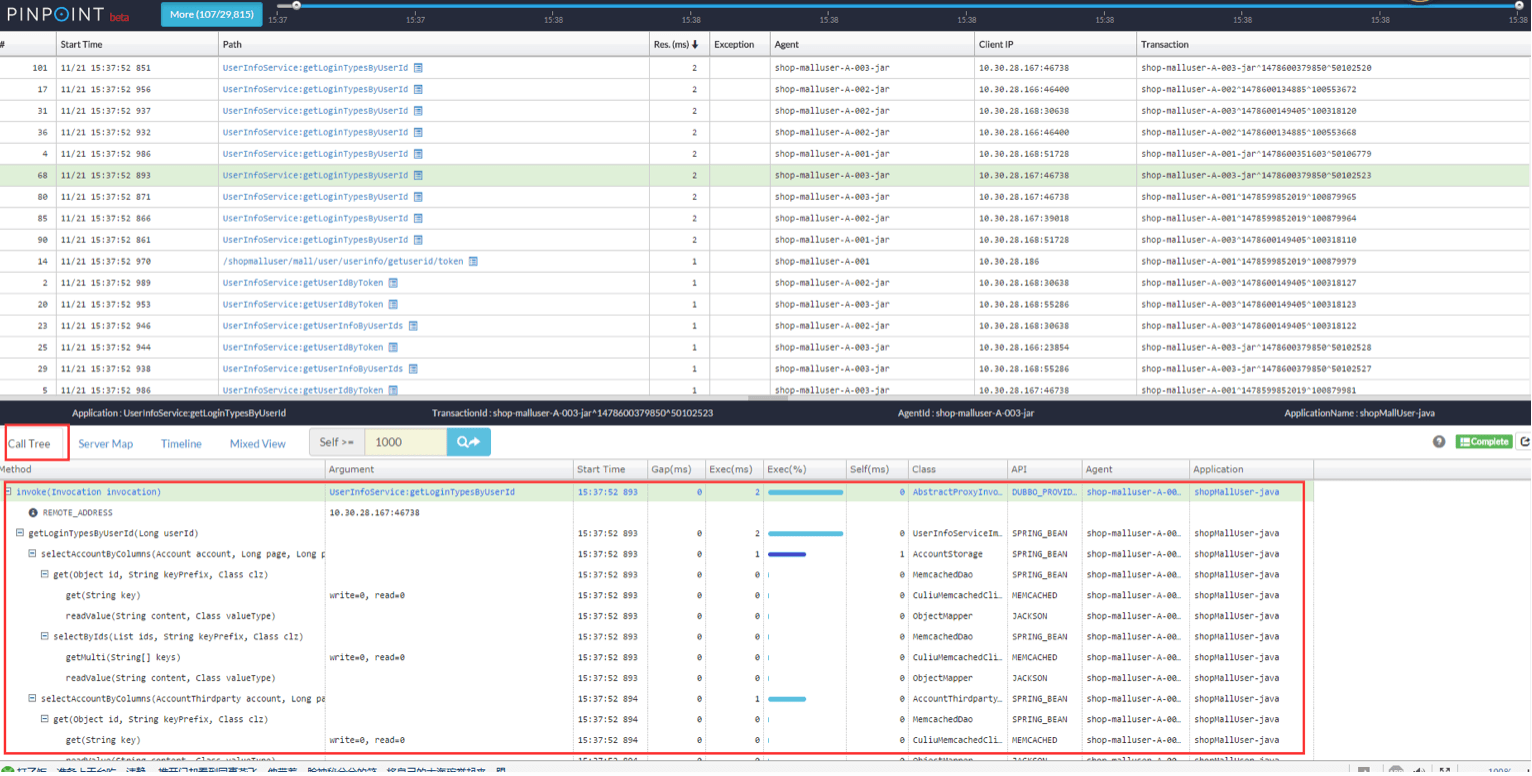Screen dimensions: 1532x776
Task: Sort by the Res. (ms) column header
Action: (x=676, y=44)
